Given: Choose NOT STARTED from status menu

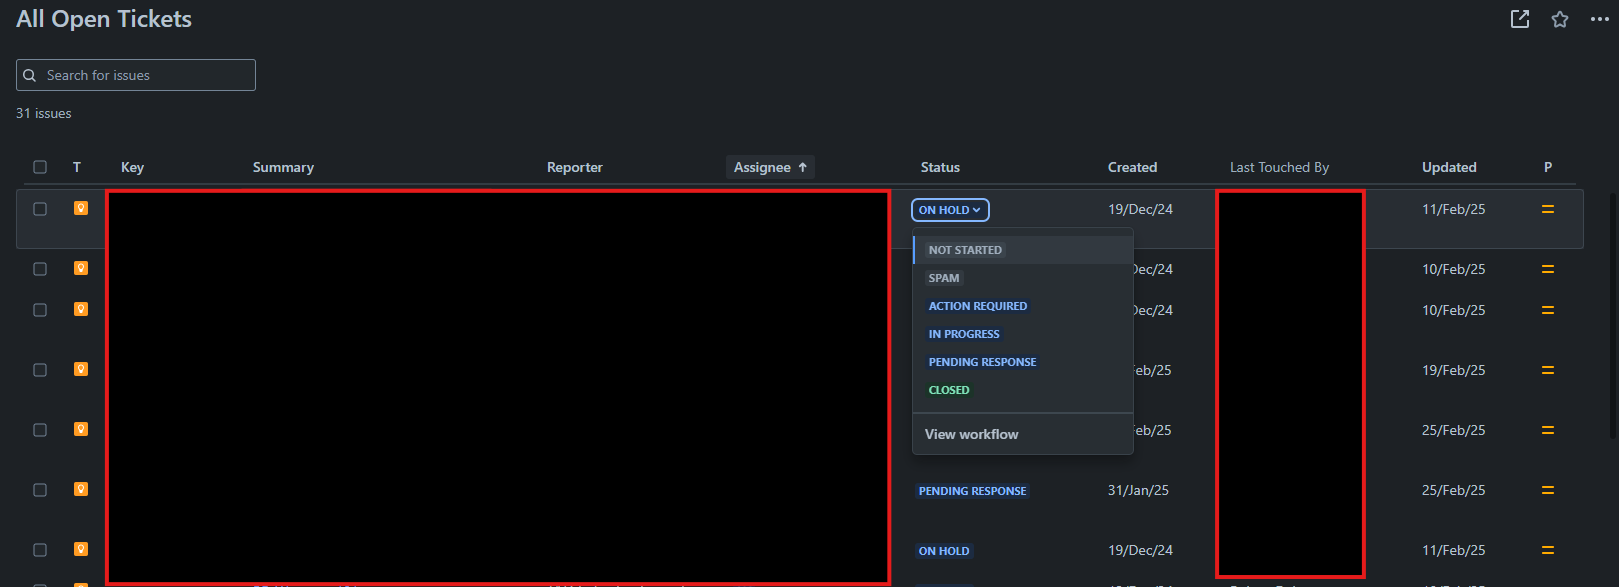Looking at the screenshot, I should pos(1023,250).
